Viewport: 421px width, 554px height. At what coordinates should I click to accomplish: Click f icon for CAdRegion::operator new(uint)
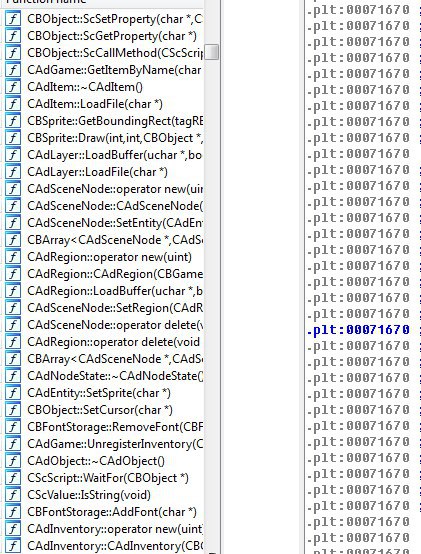(13, 257)
